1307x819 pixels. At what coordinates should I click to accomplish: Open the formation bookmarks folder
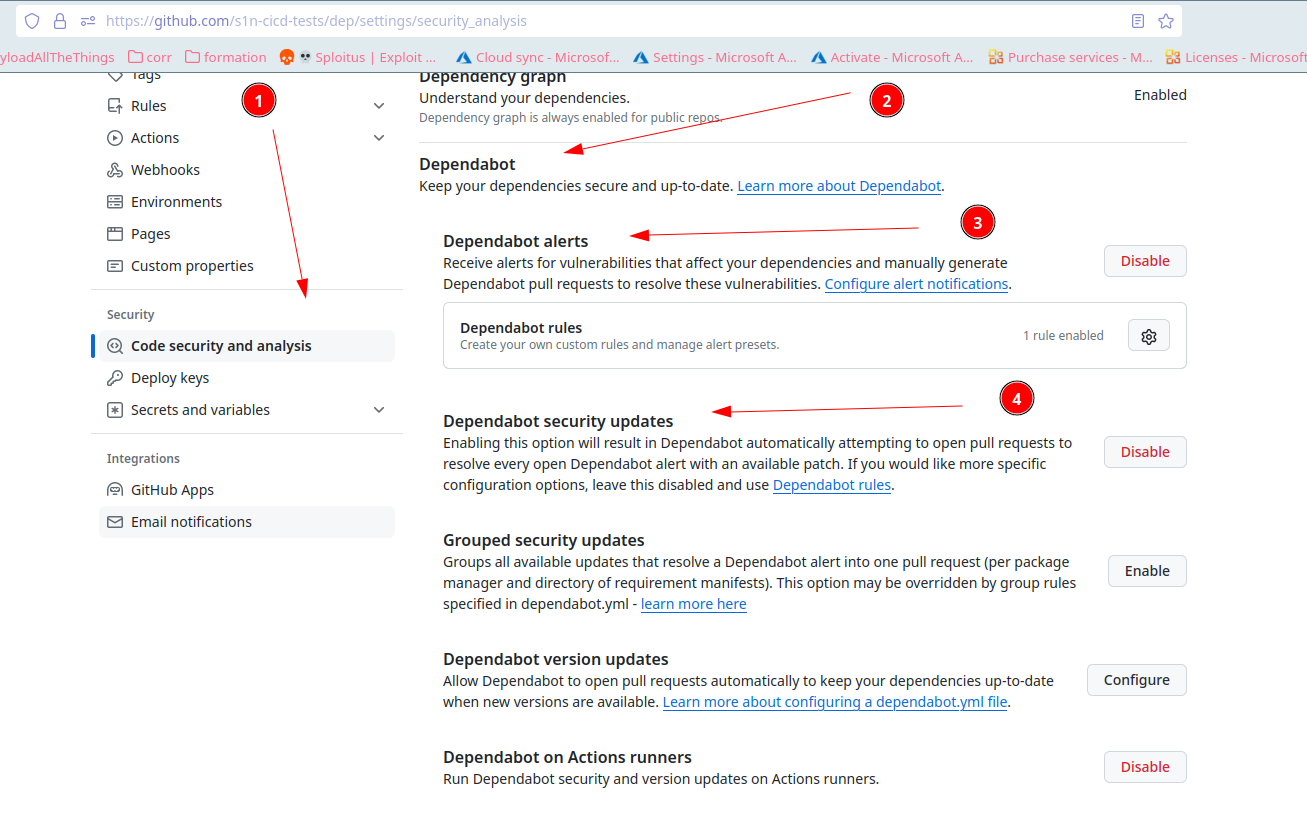point(226,58)
